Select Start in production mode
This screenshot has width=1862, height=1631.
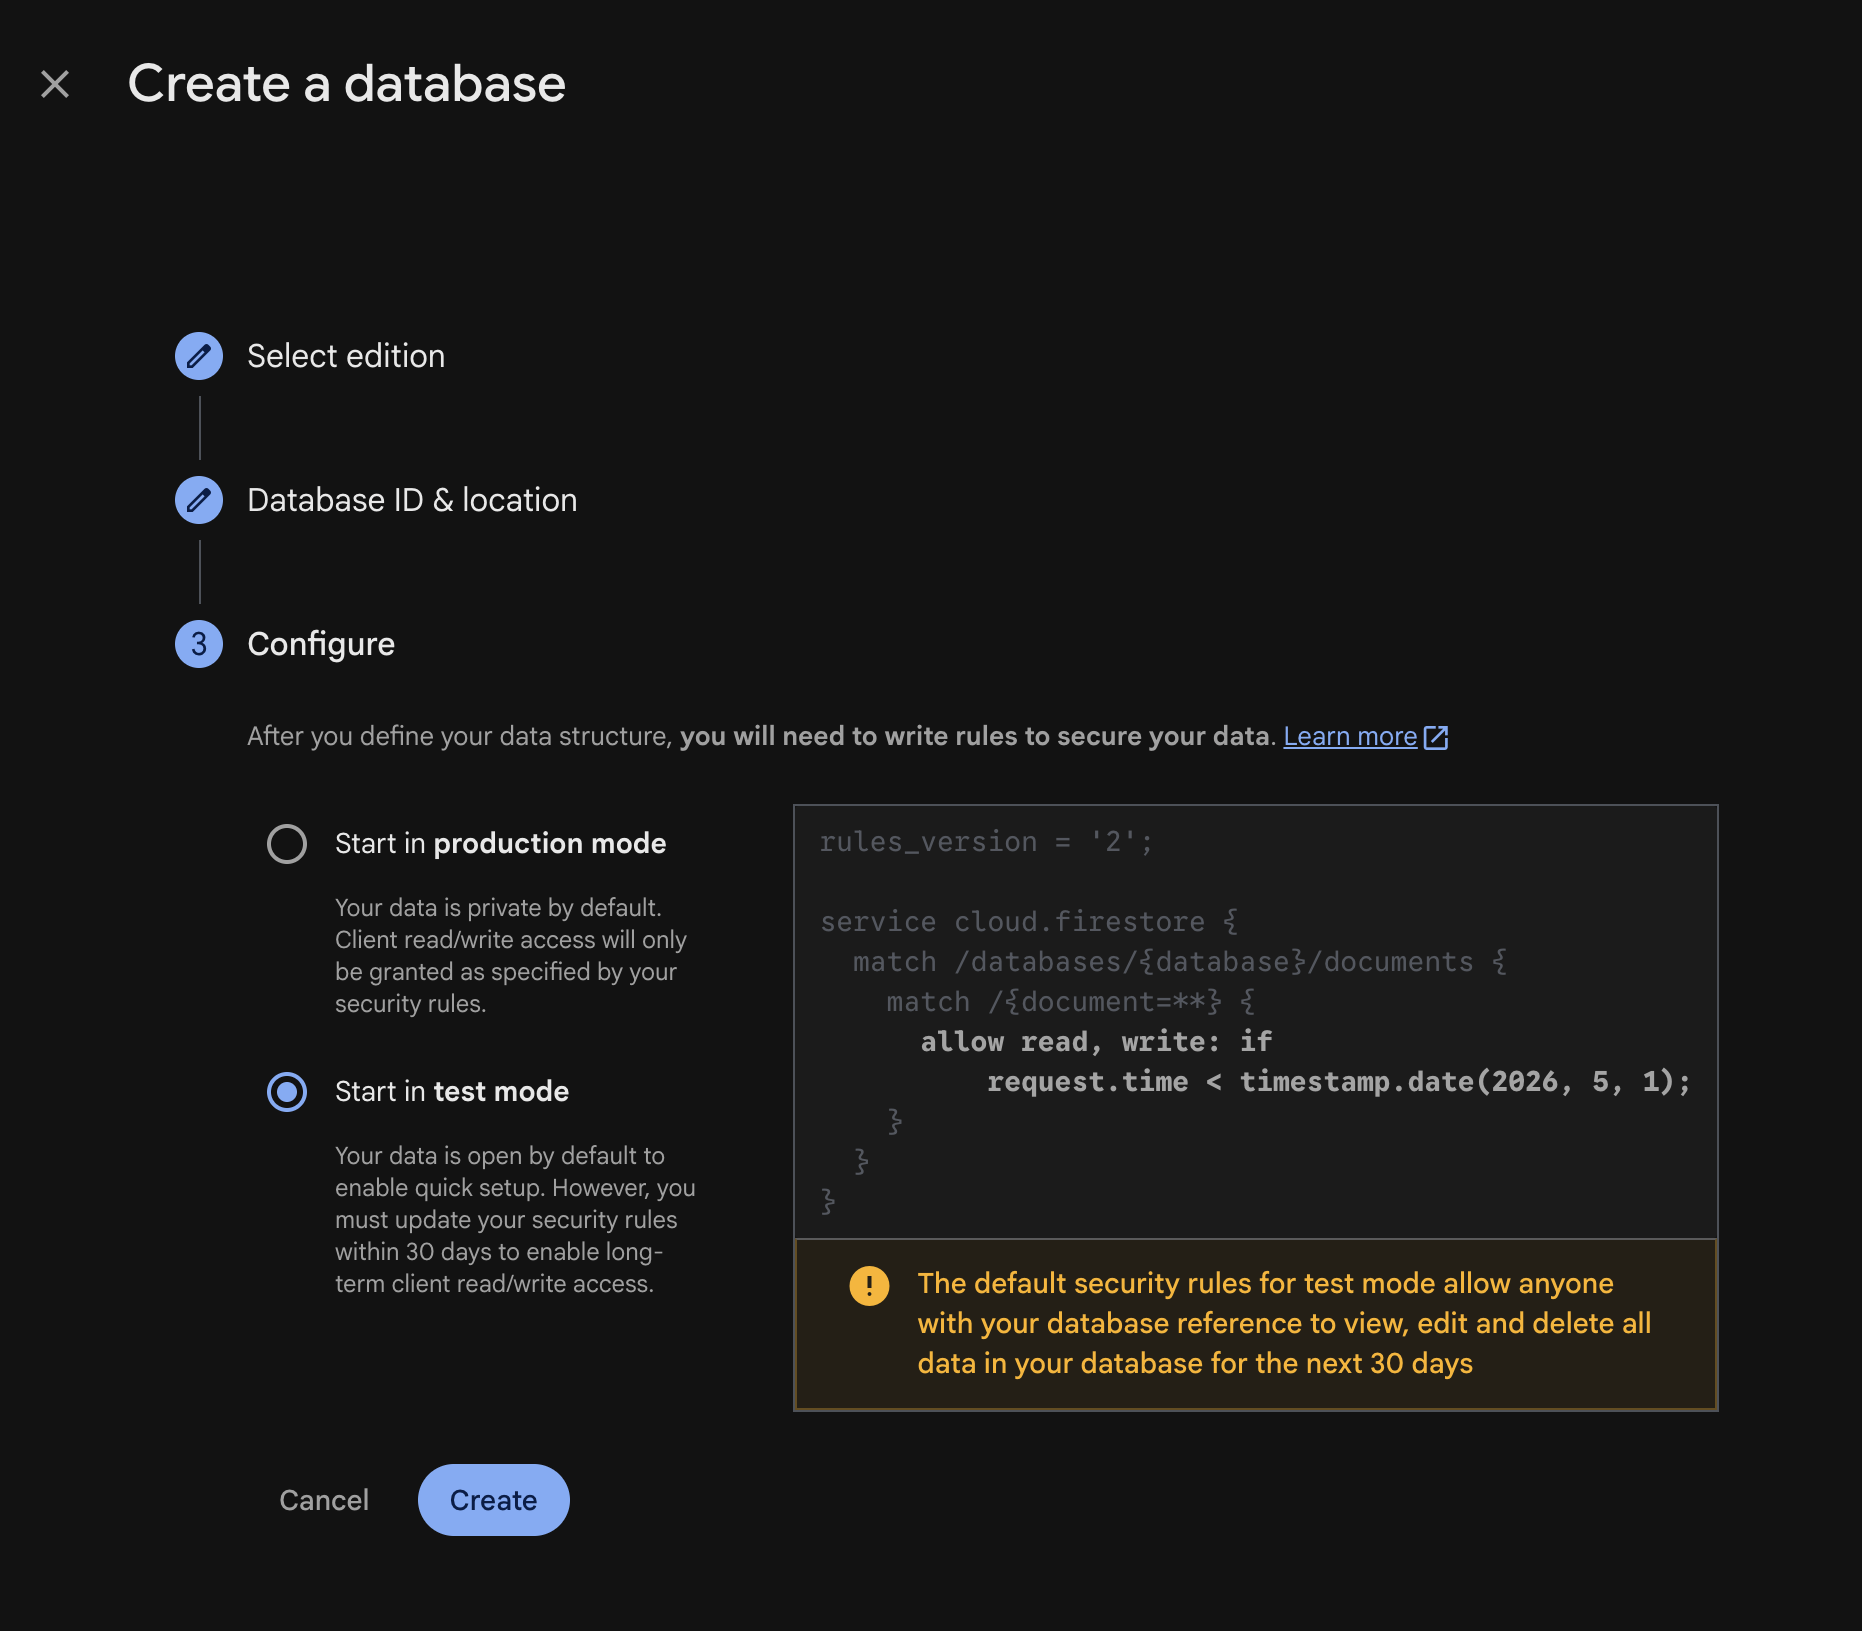(287, 843)
